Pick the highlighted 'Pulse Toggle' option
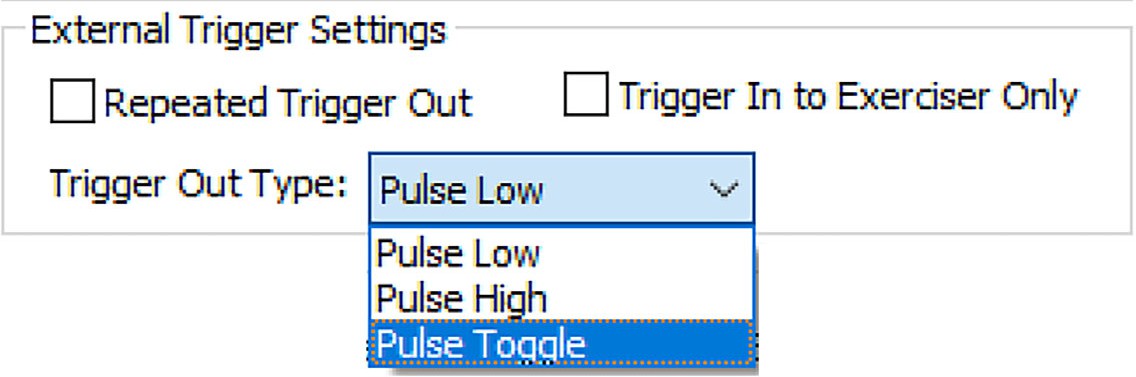1136x377 pixels. coord(561,343)
